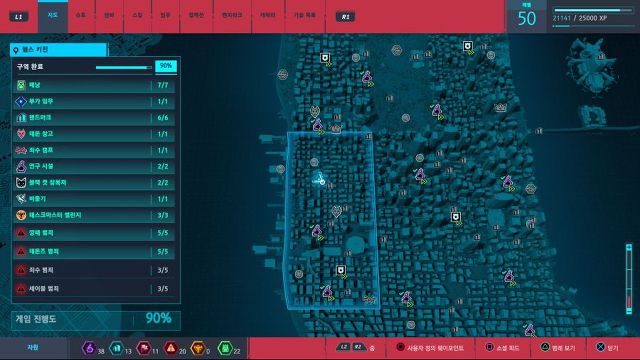Click the 범례 보기 triangle button
Viewport: 640px width, 360px height.
(x=558, y=348)
